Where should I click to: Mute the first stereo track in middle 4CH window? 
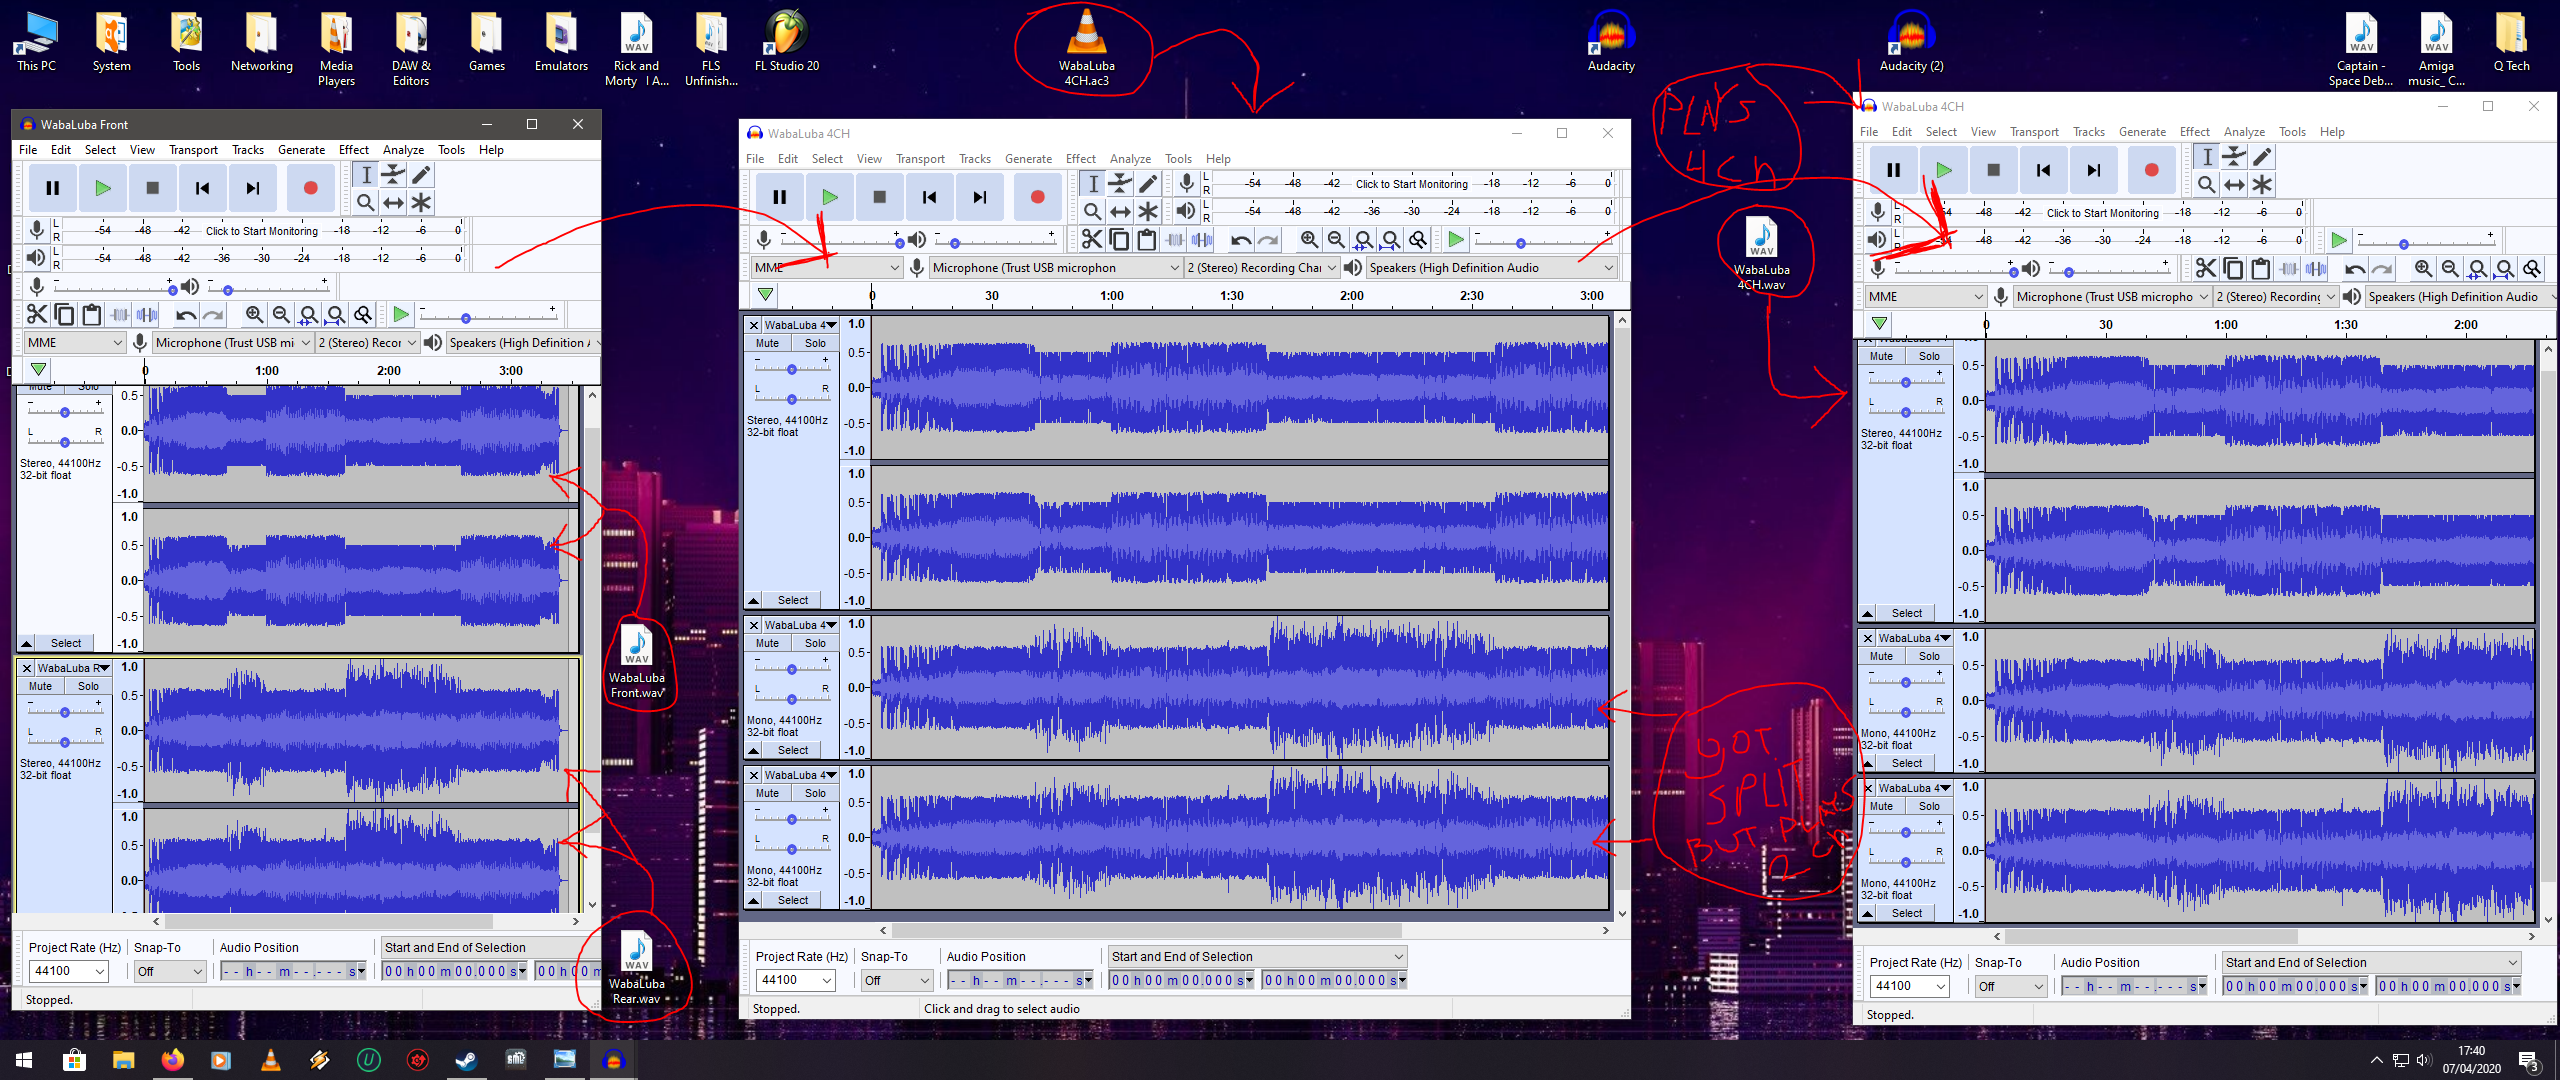point(767,343)
